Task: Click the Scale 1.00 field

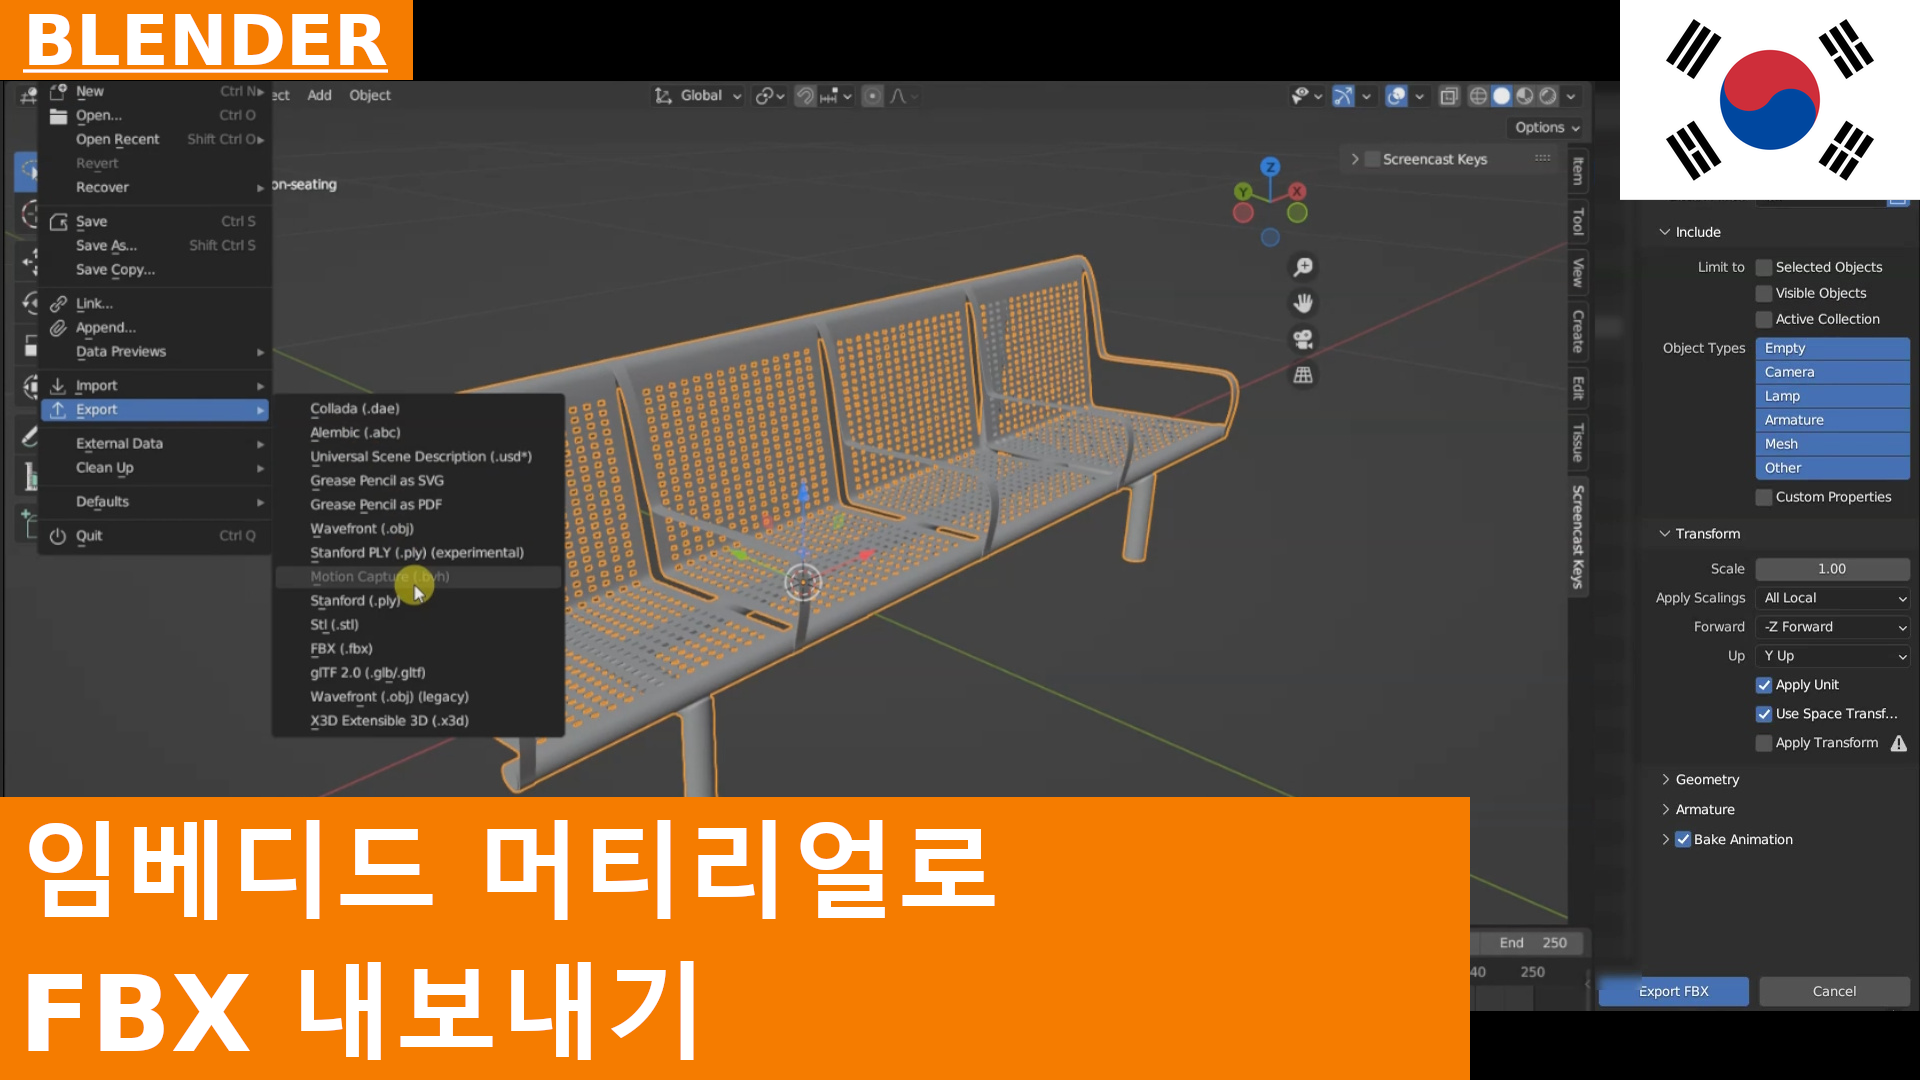Action: click(x=1833, y=569)
